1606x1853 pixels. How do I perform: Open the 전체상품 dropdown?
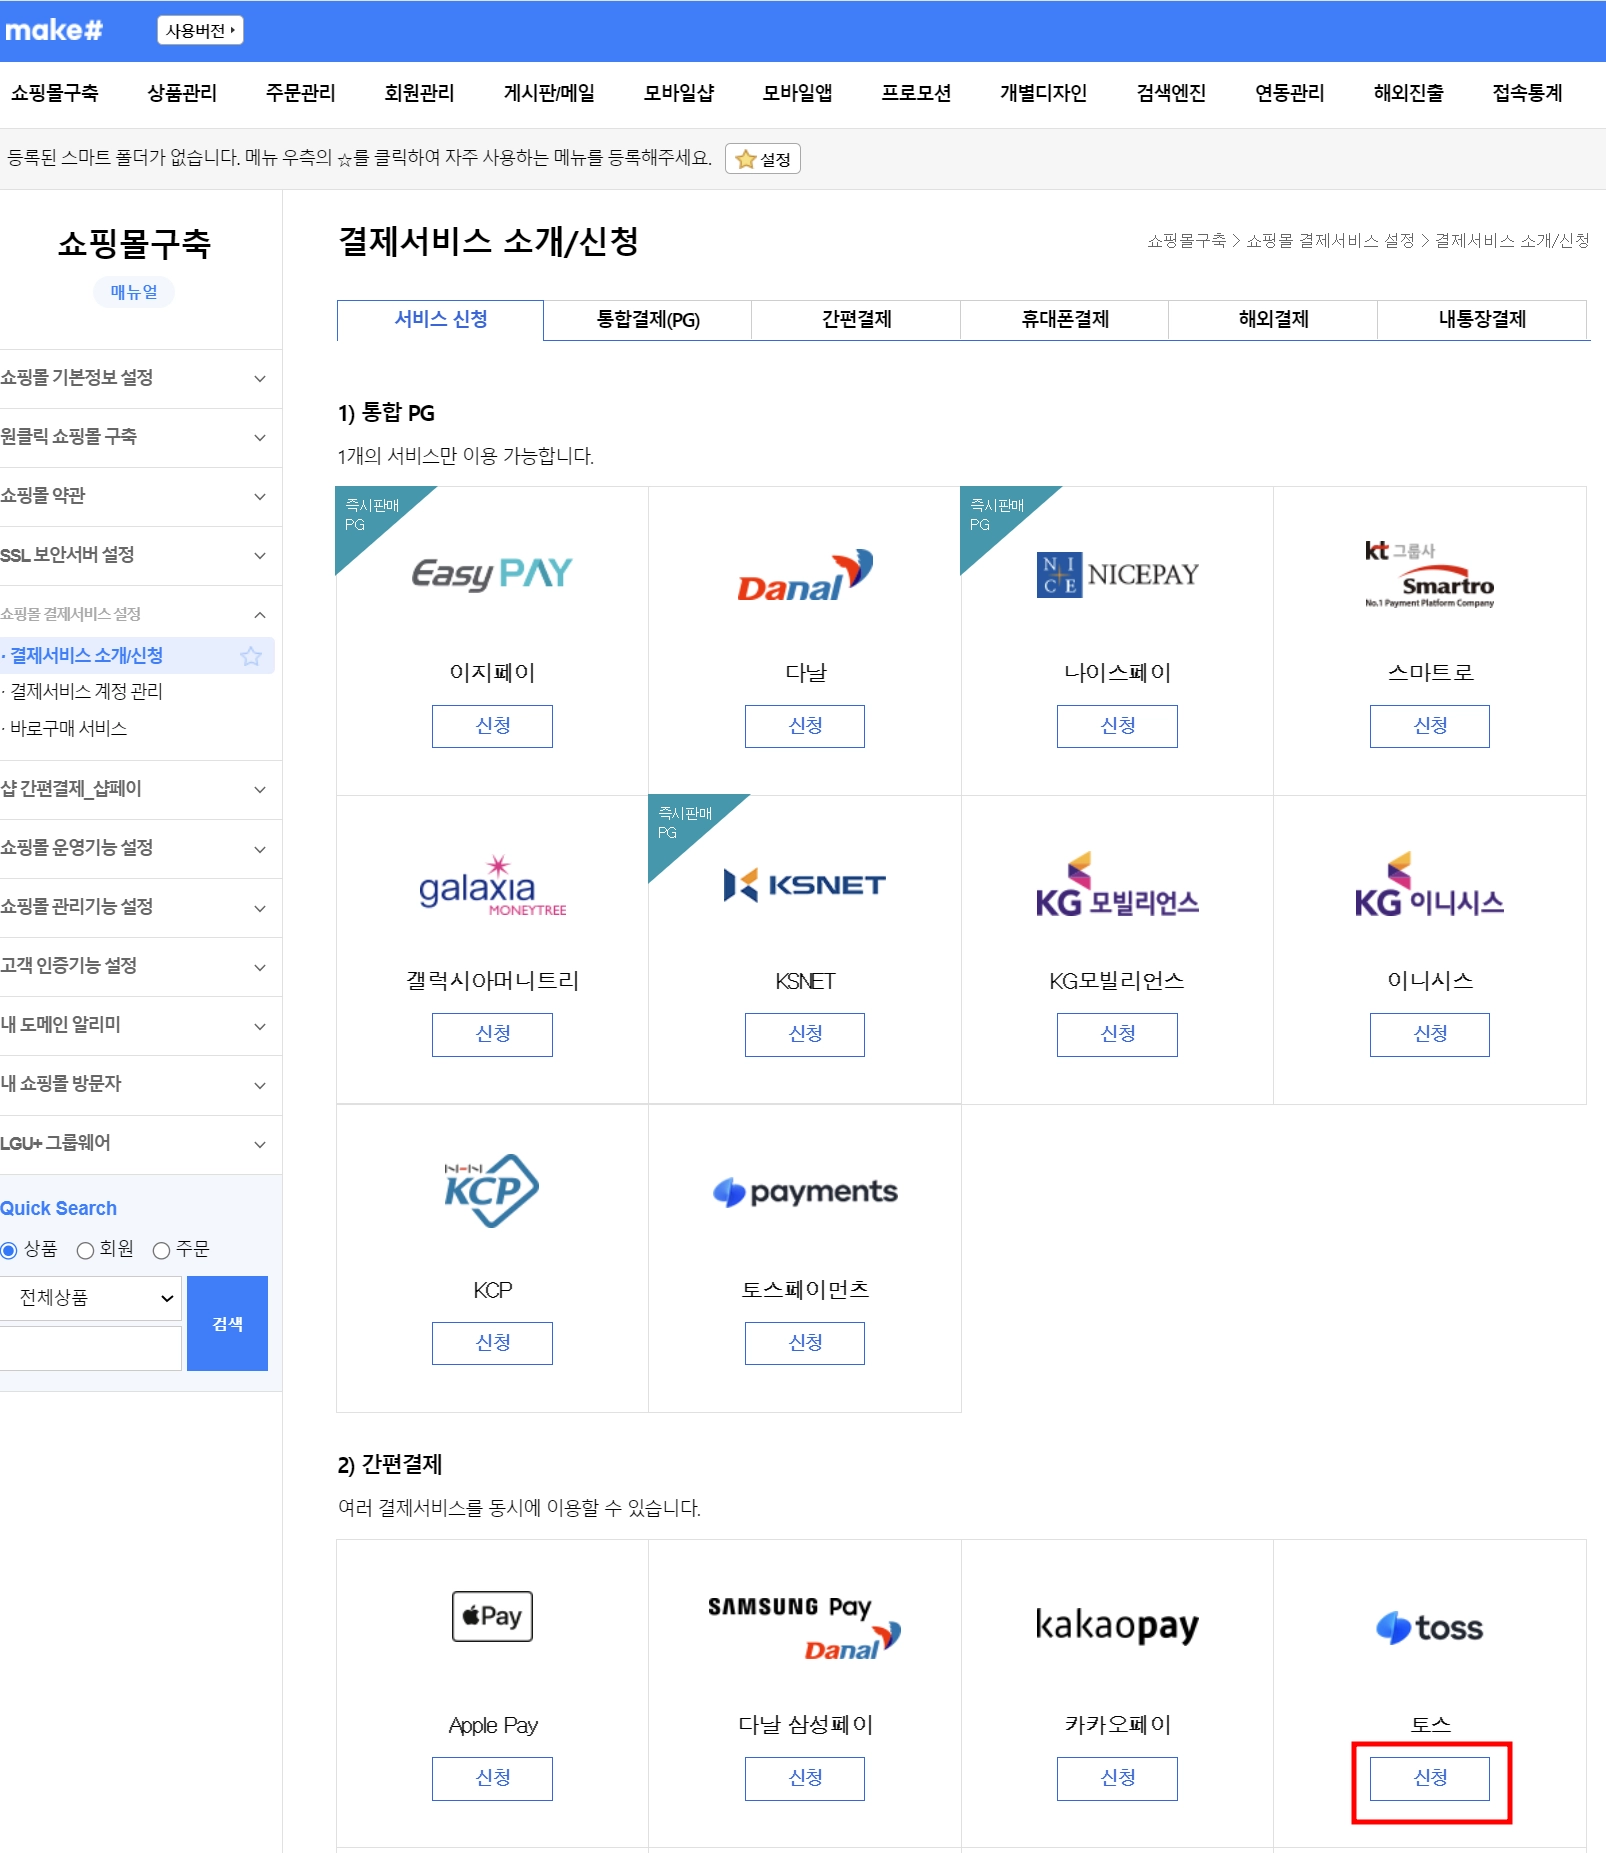[90, 1298]
